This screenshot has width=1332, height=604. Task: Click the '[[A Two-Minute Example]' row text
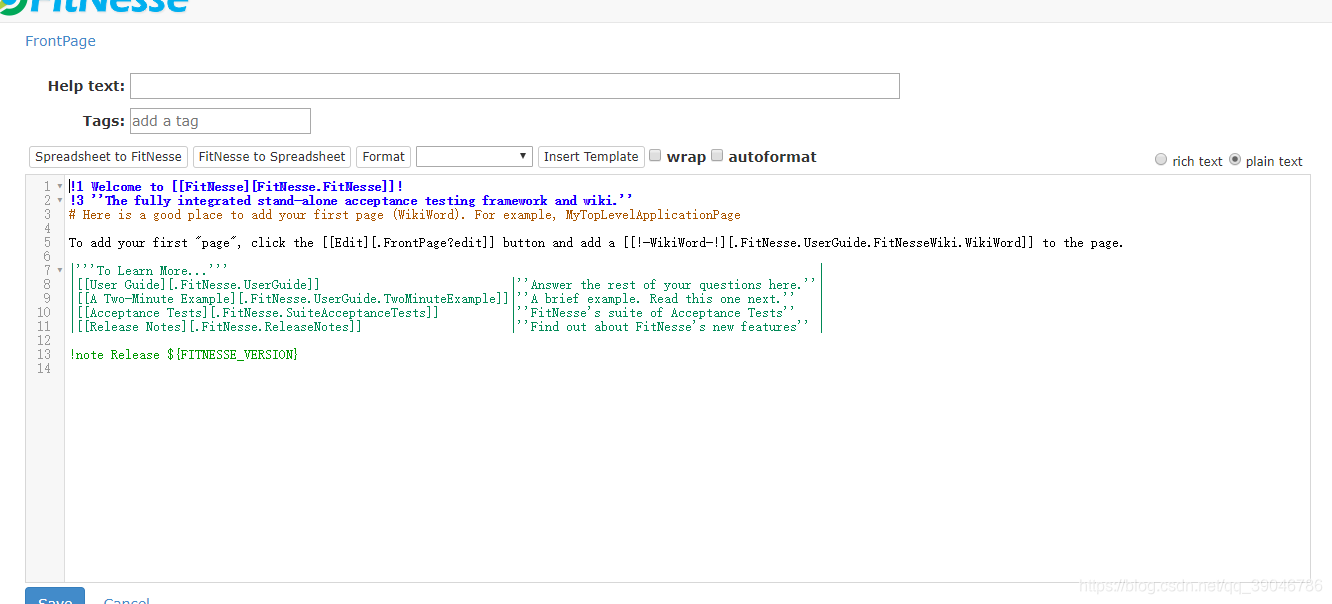coord(292,299)
